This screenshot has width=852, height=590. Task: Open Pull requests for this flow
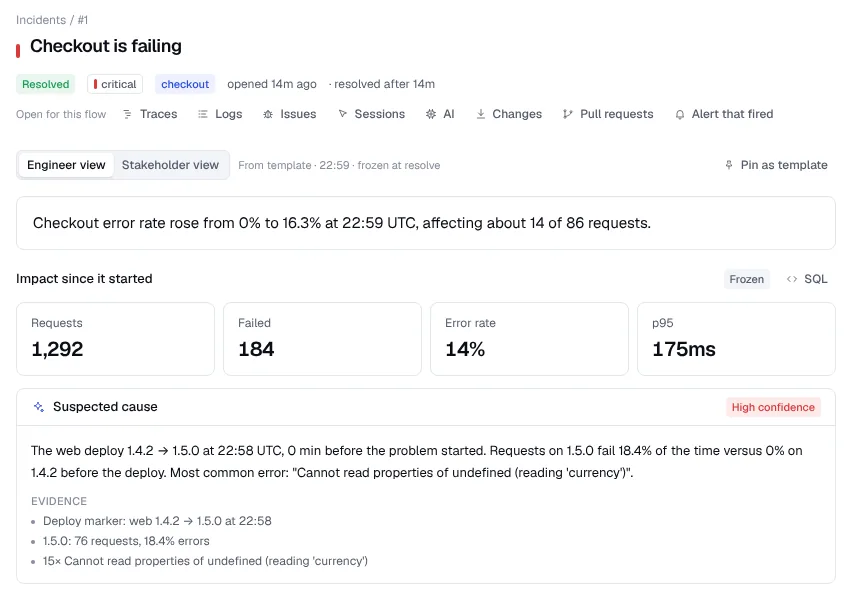(x=608, y=114)
